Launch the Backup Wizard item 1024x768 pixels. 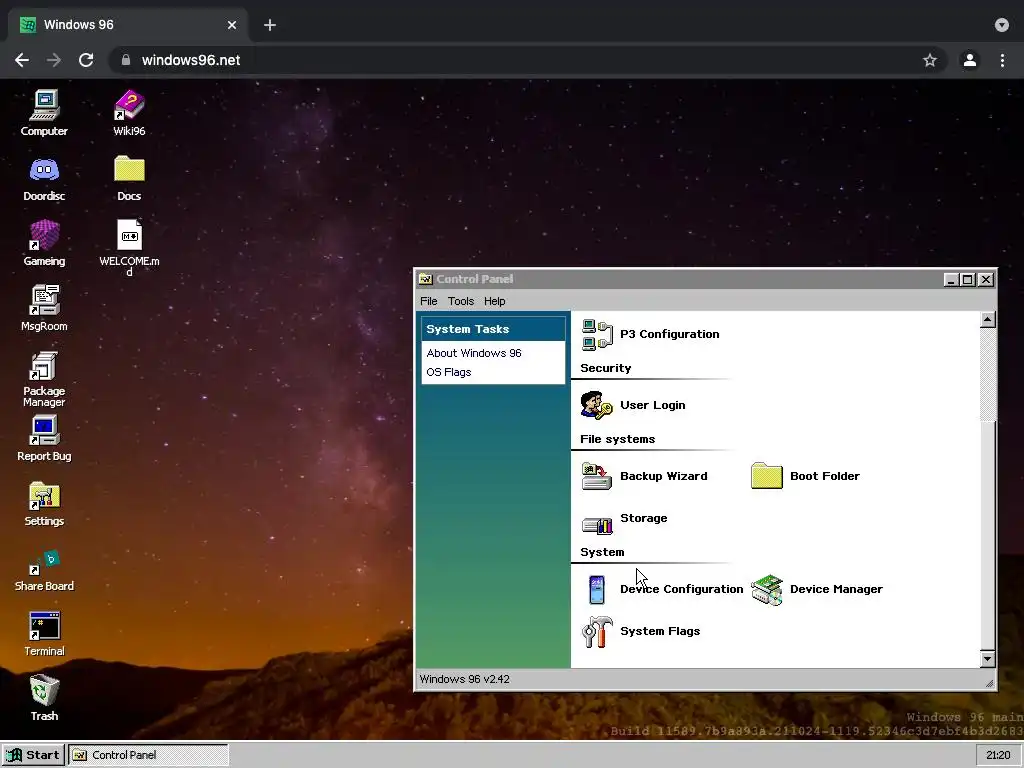(645, 476)
